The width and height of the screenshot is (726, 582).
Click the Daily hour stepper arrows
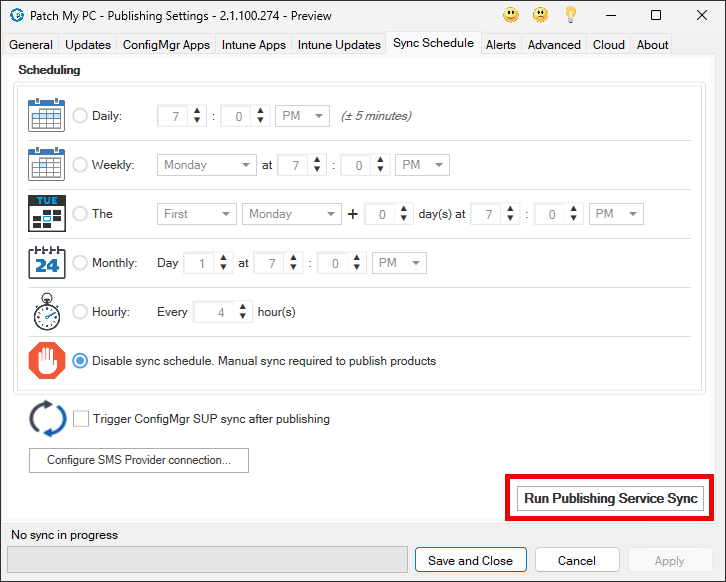coord(197,115)
